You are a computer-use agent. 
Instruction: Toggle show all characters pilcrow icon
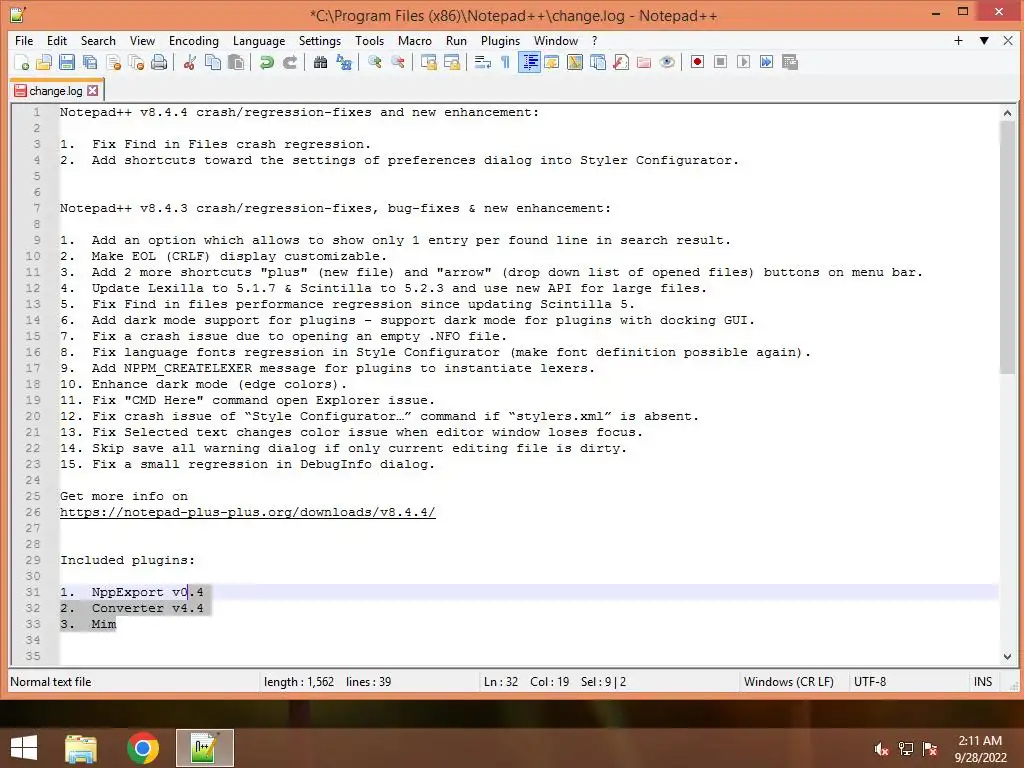click(x=505, y=63)
